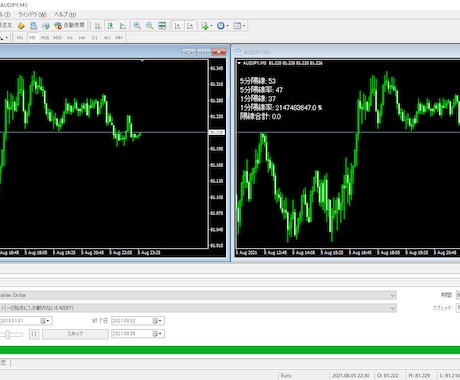Open the periodicity clock dropdown

(223, 26)
